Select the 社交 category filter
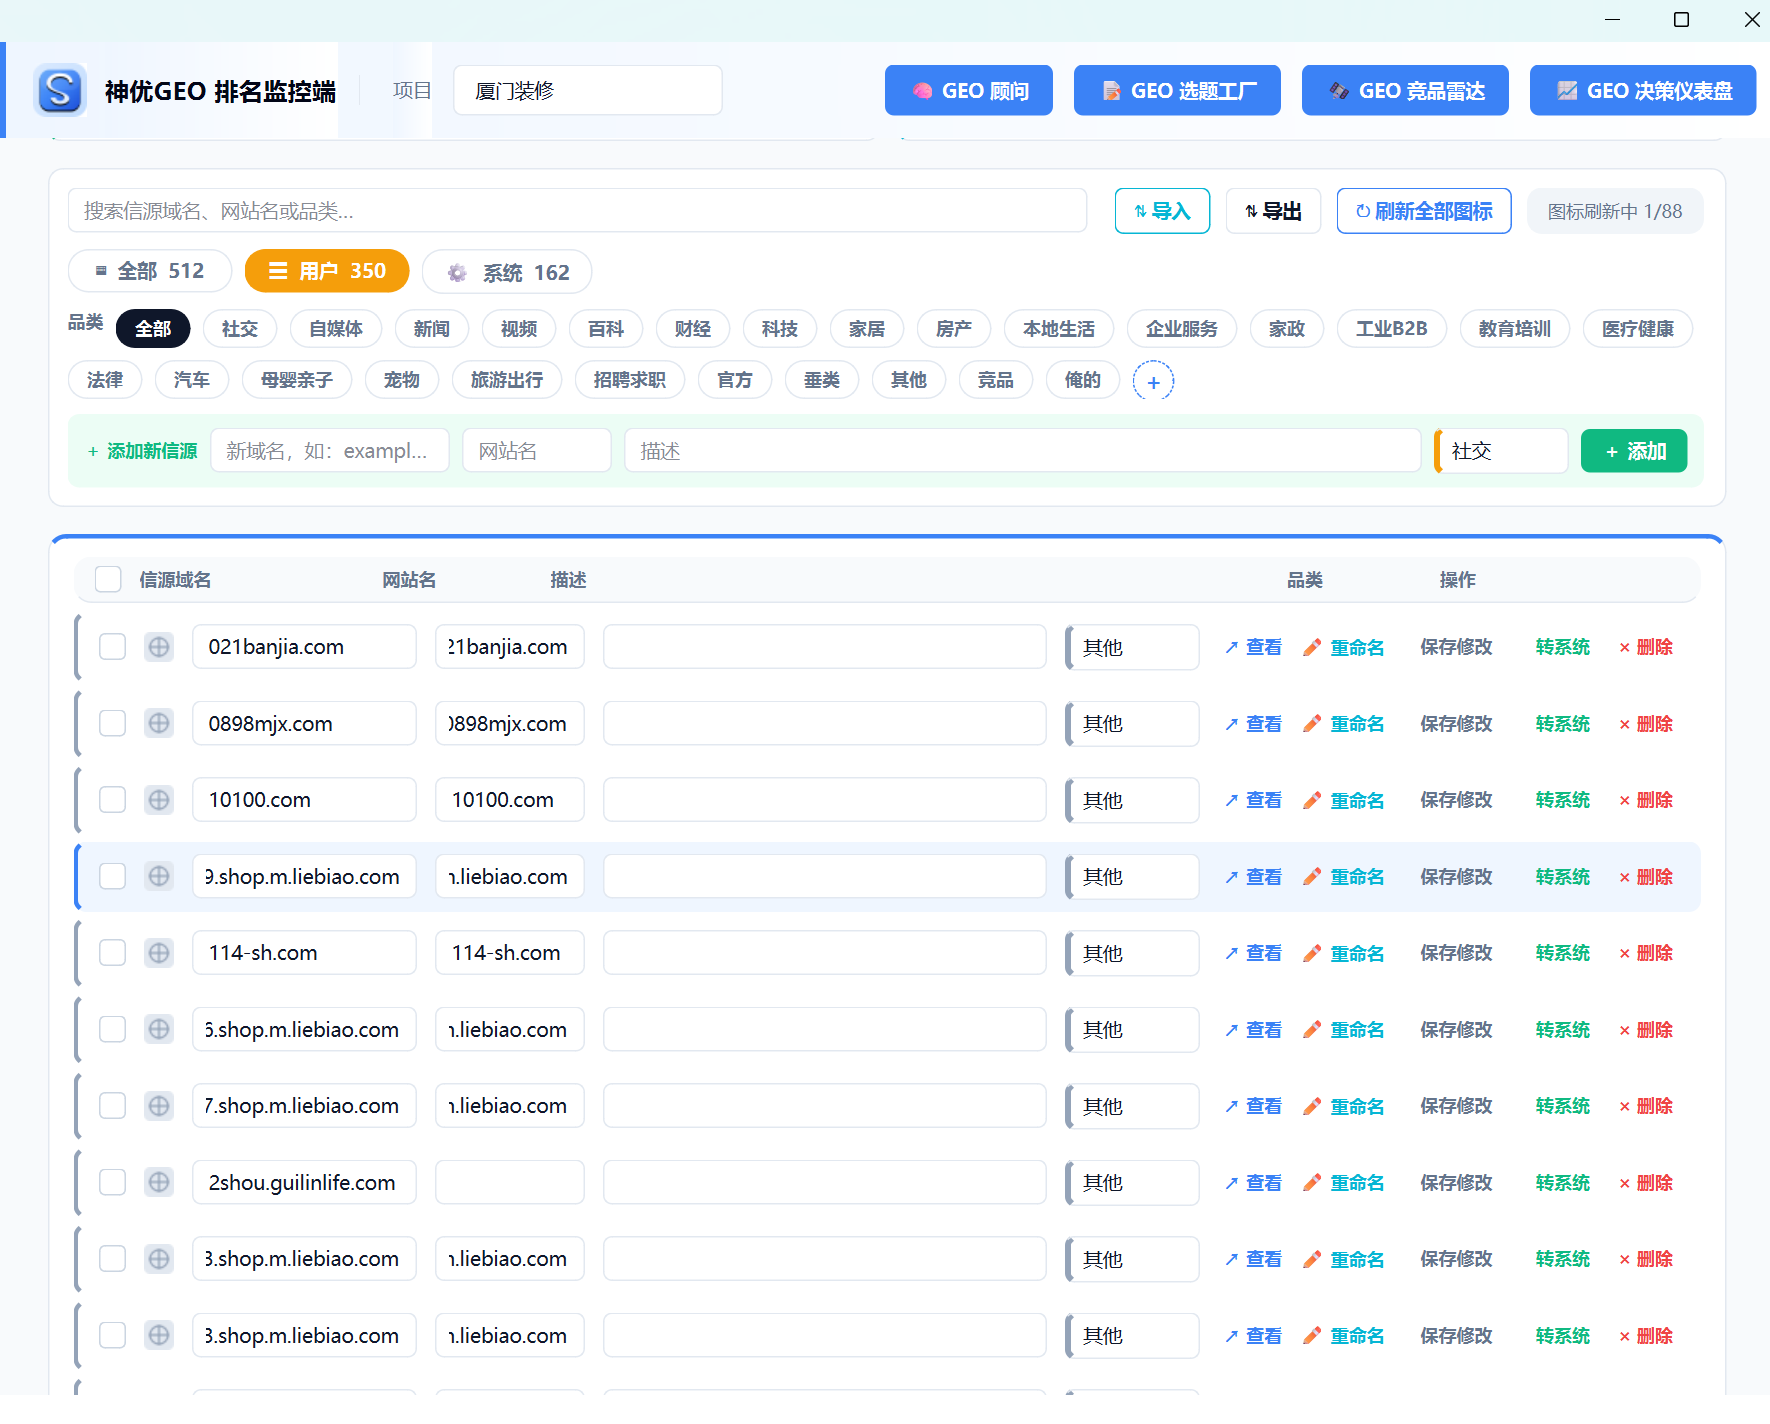The height and width of the screenshot is (1424, 1770). (240, 329)
